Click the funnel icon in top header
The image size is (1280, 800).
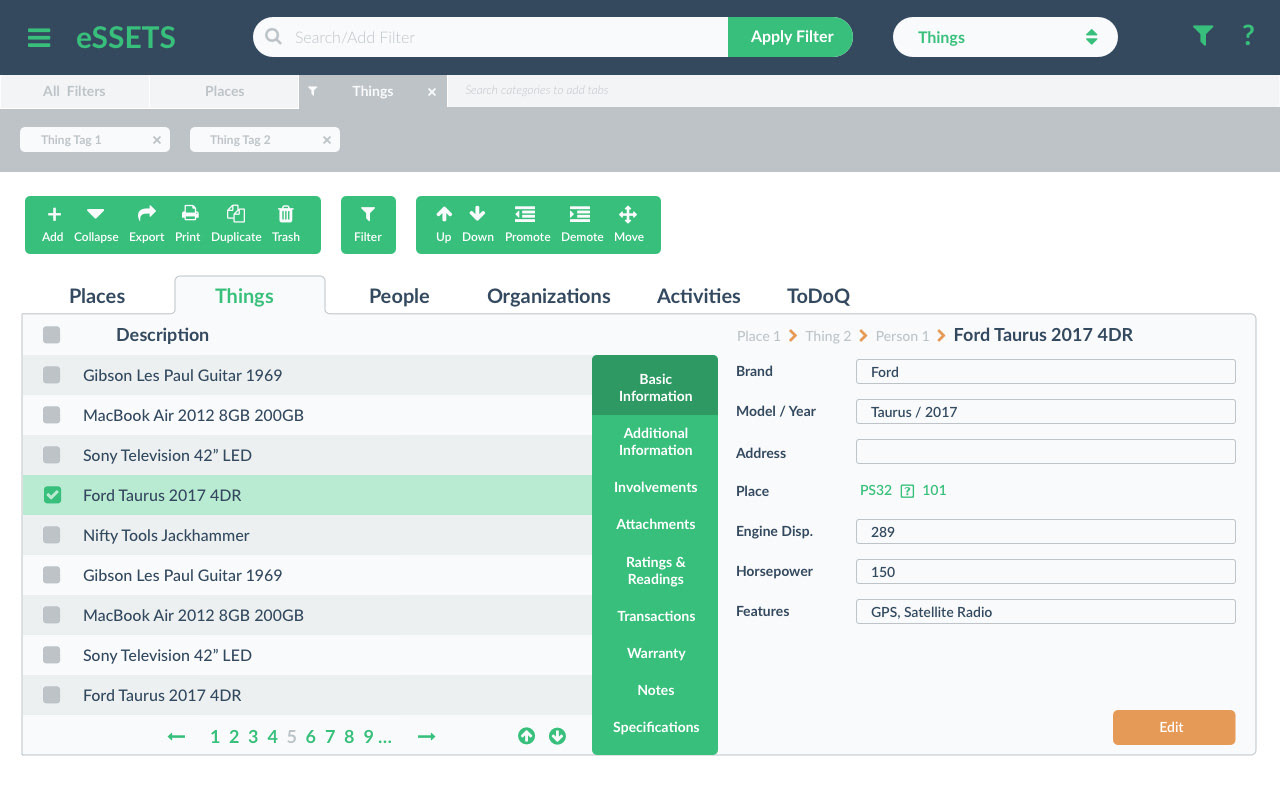click(x=1202, y=36)
